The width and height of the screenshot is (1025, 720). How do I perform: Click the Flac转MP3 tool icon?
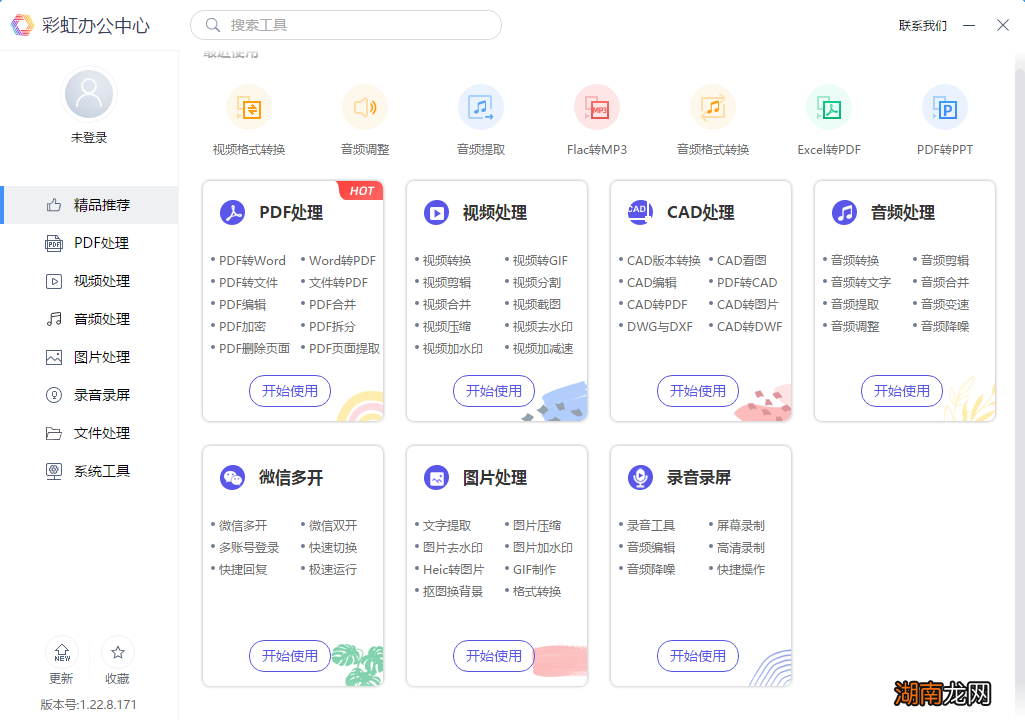(597, 106)
